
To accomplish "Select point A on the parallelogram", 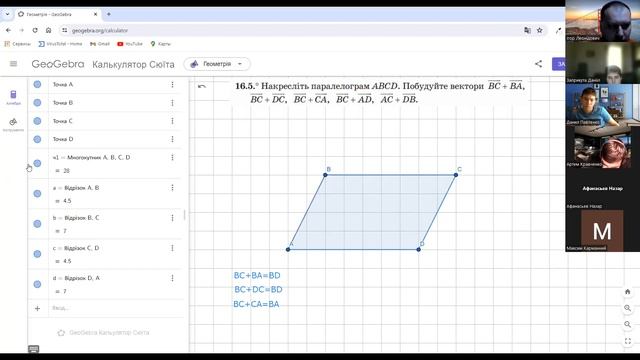I will tap(288, 249).
